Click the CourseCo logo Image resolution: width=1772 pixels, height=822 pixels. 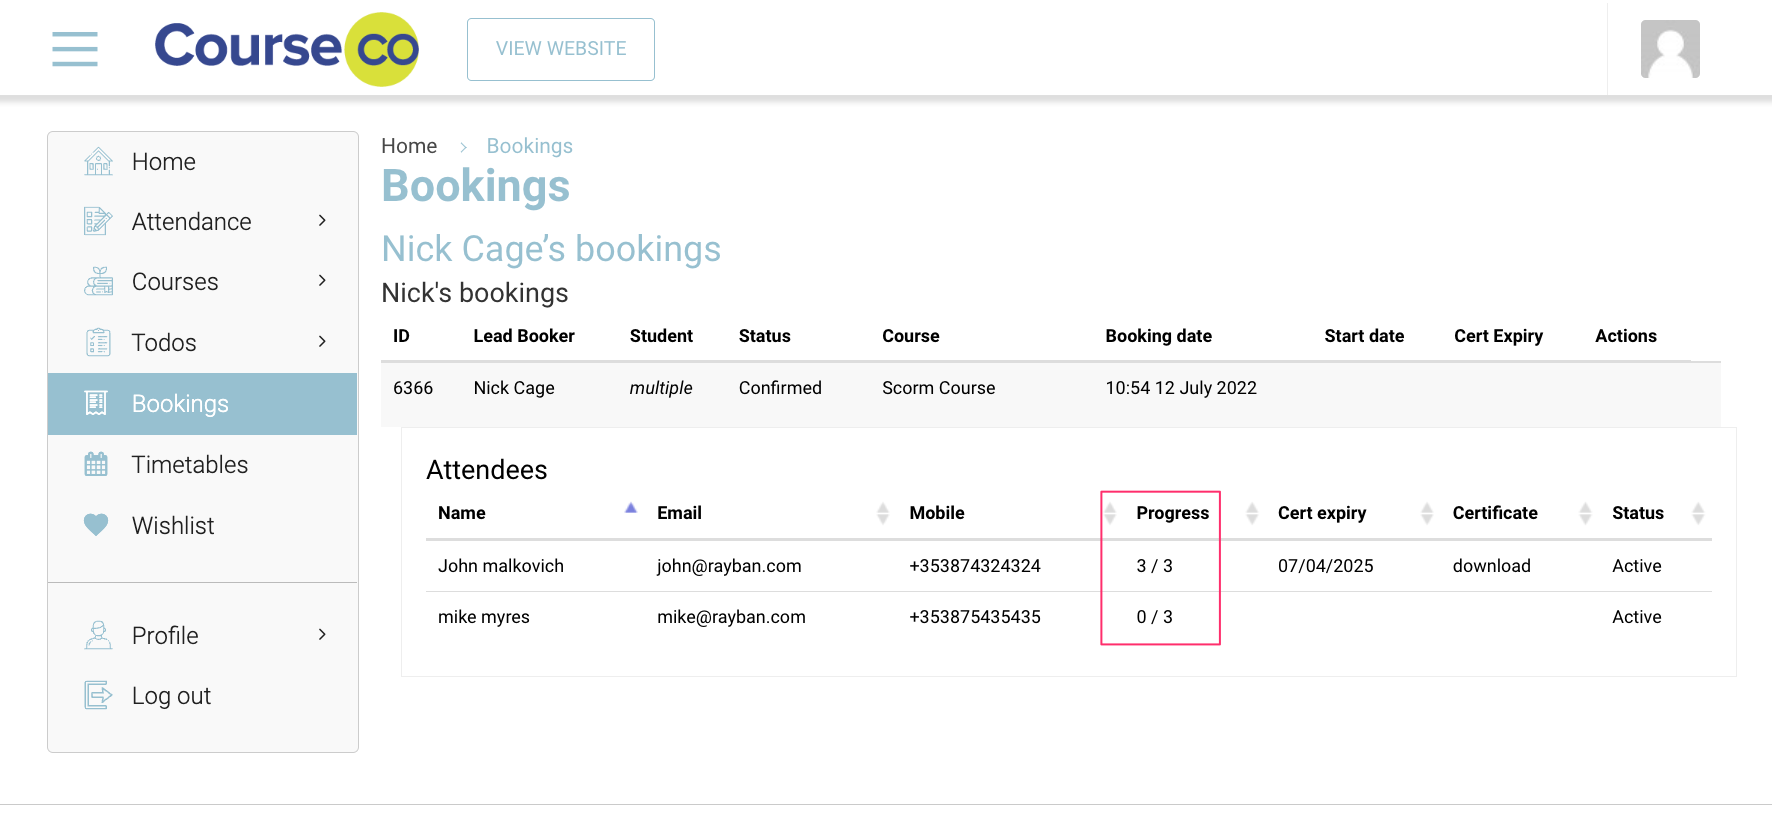286,49
